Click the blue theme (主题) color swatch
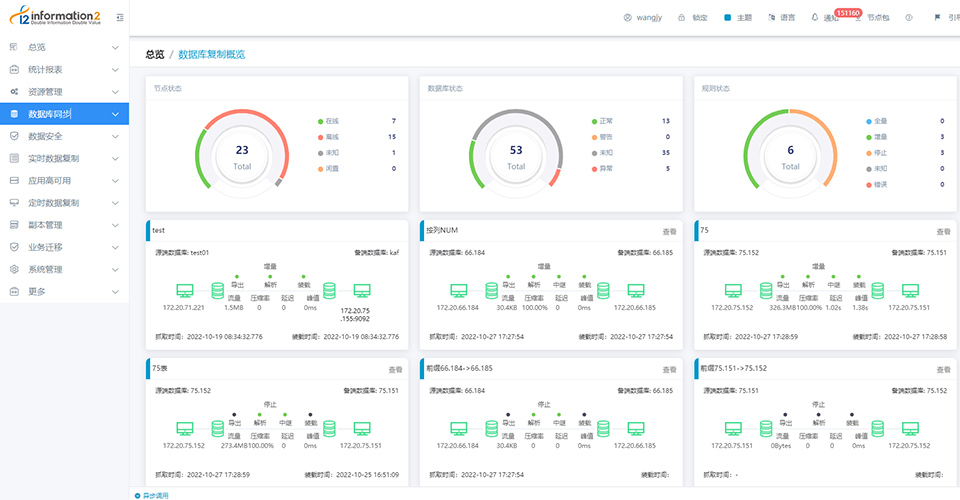 tap(728, 18)
